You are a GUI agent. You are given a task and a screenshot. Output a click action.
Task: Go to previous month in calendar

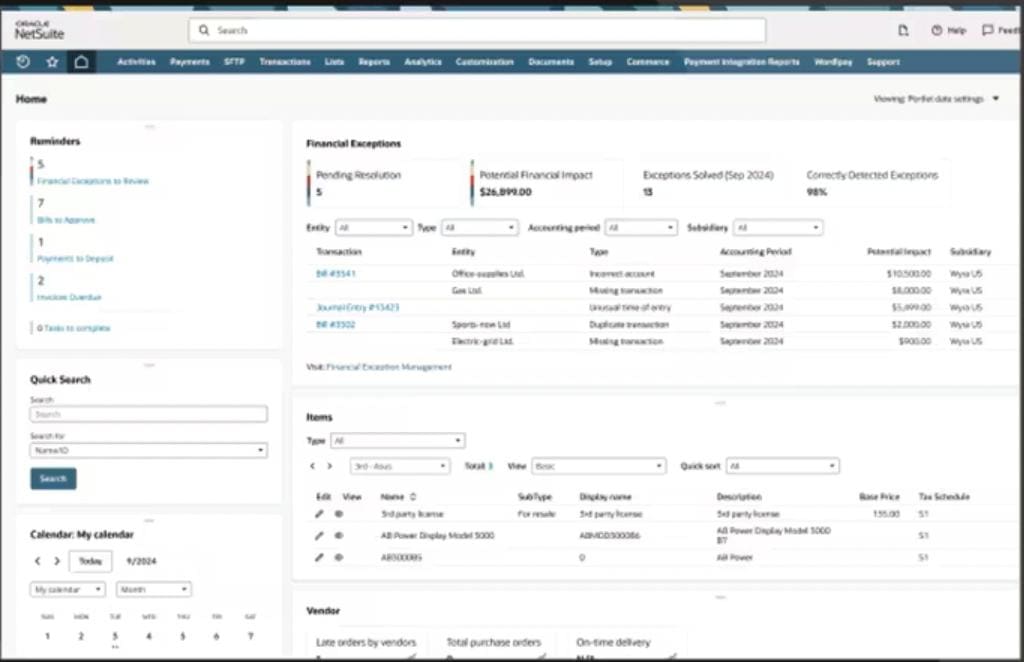pyautogui.click(x=38, y=561)
